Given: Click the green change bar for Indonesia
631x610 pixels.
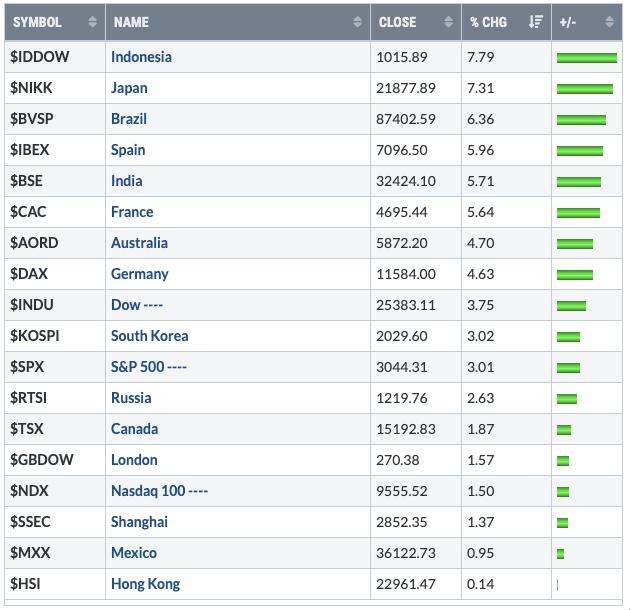Looking at the screenshot, I should pyautogui.click(x=586, y=58).
